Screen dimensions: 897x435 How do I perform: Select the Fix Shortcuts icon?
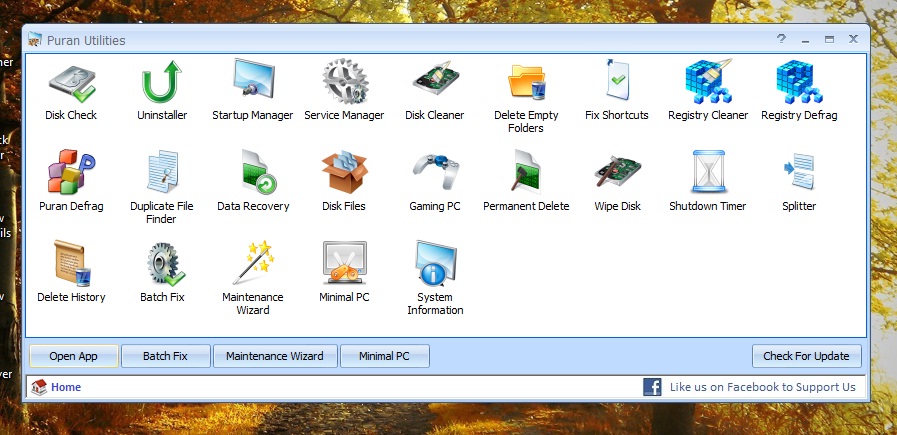pos(617,82)
